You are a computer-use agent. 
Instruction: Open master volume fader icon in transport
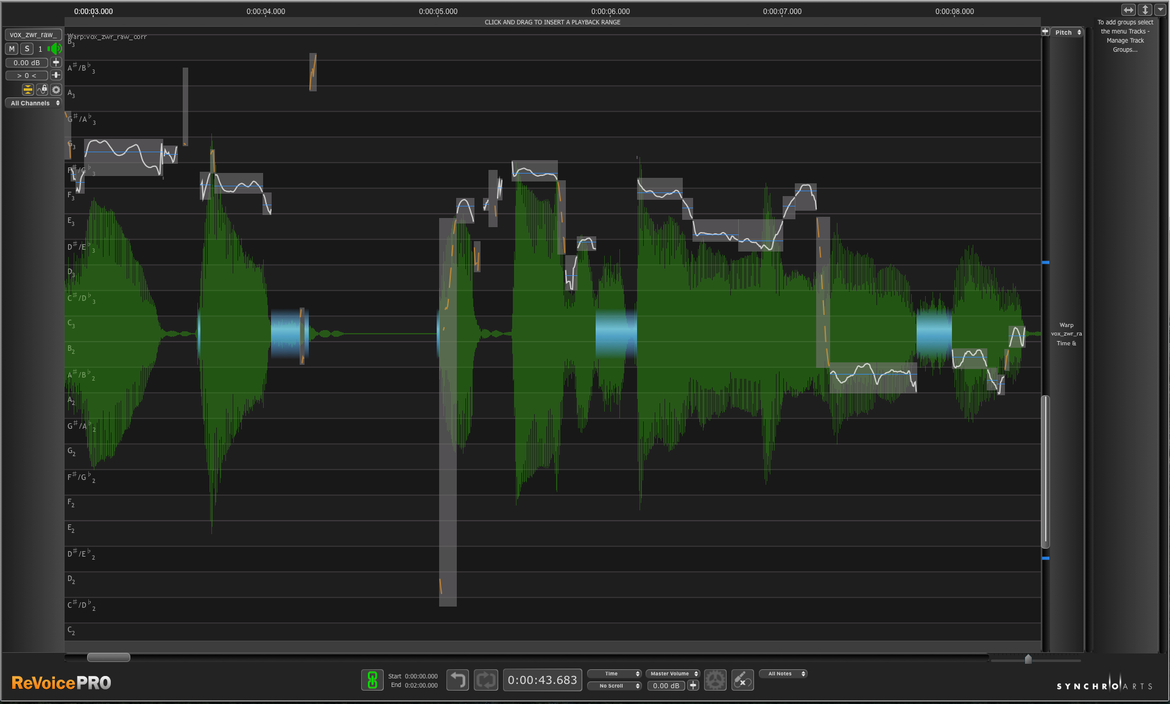click(x=693, y=685)
